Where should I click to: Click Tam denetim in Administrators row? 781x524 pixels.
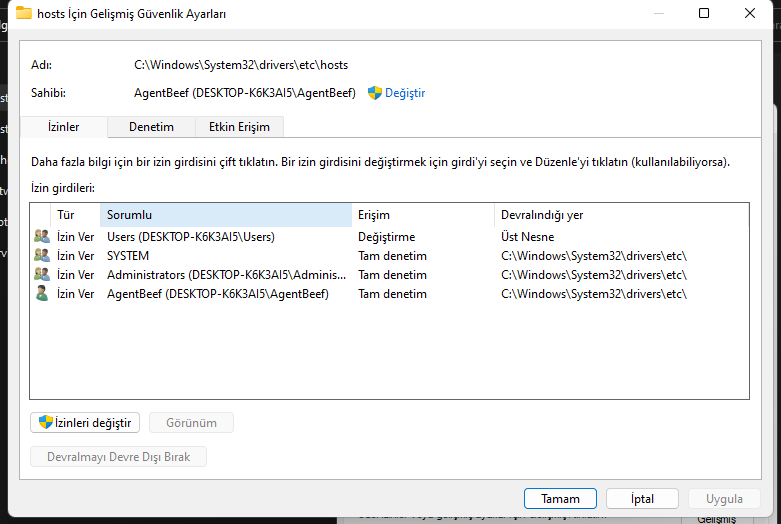click(392, 275)
